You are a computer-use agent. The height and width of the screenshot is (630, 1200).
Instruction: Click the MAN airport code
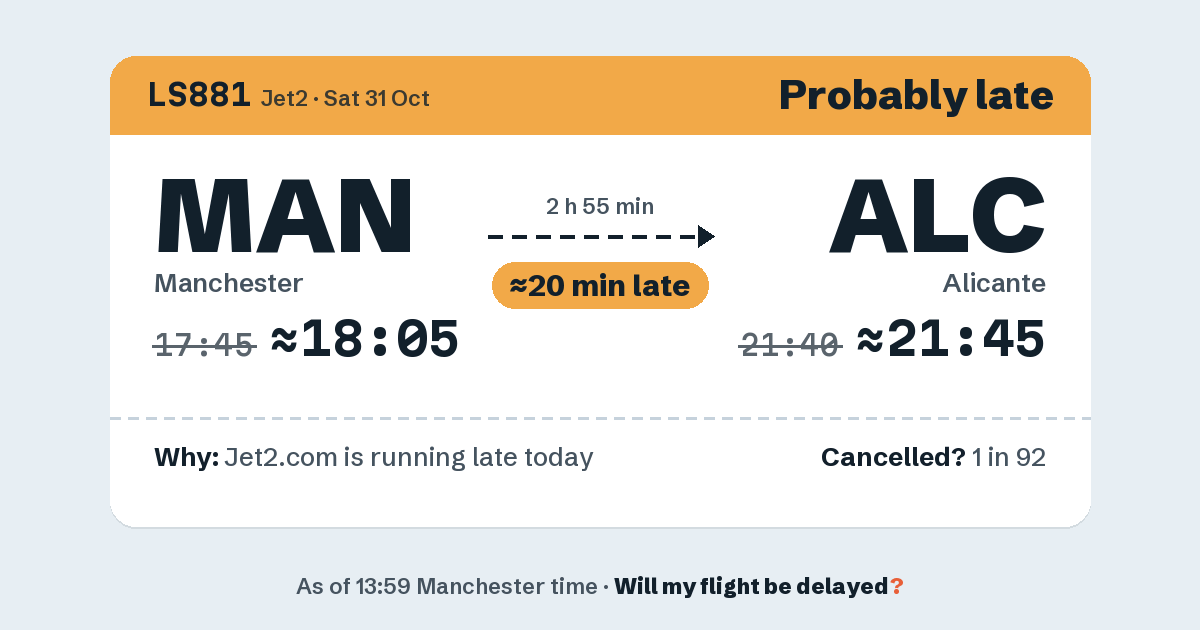click(284, 216)
